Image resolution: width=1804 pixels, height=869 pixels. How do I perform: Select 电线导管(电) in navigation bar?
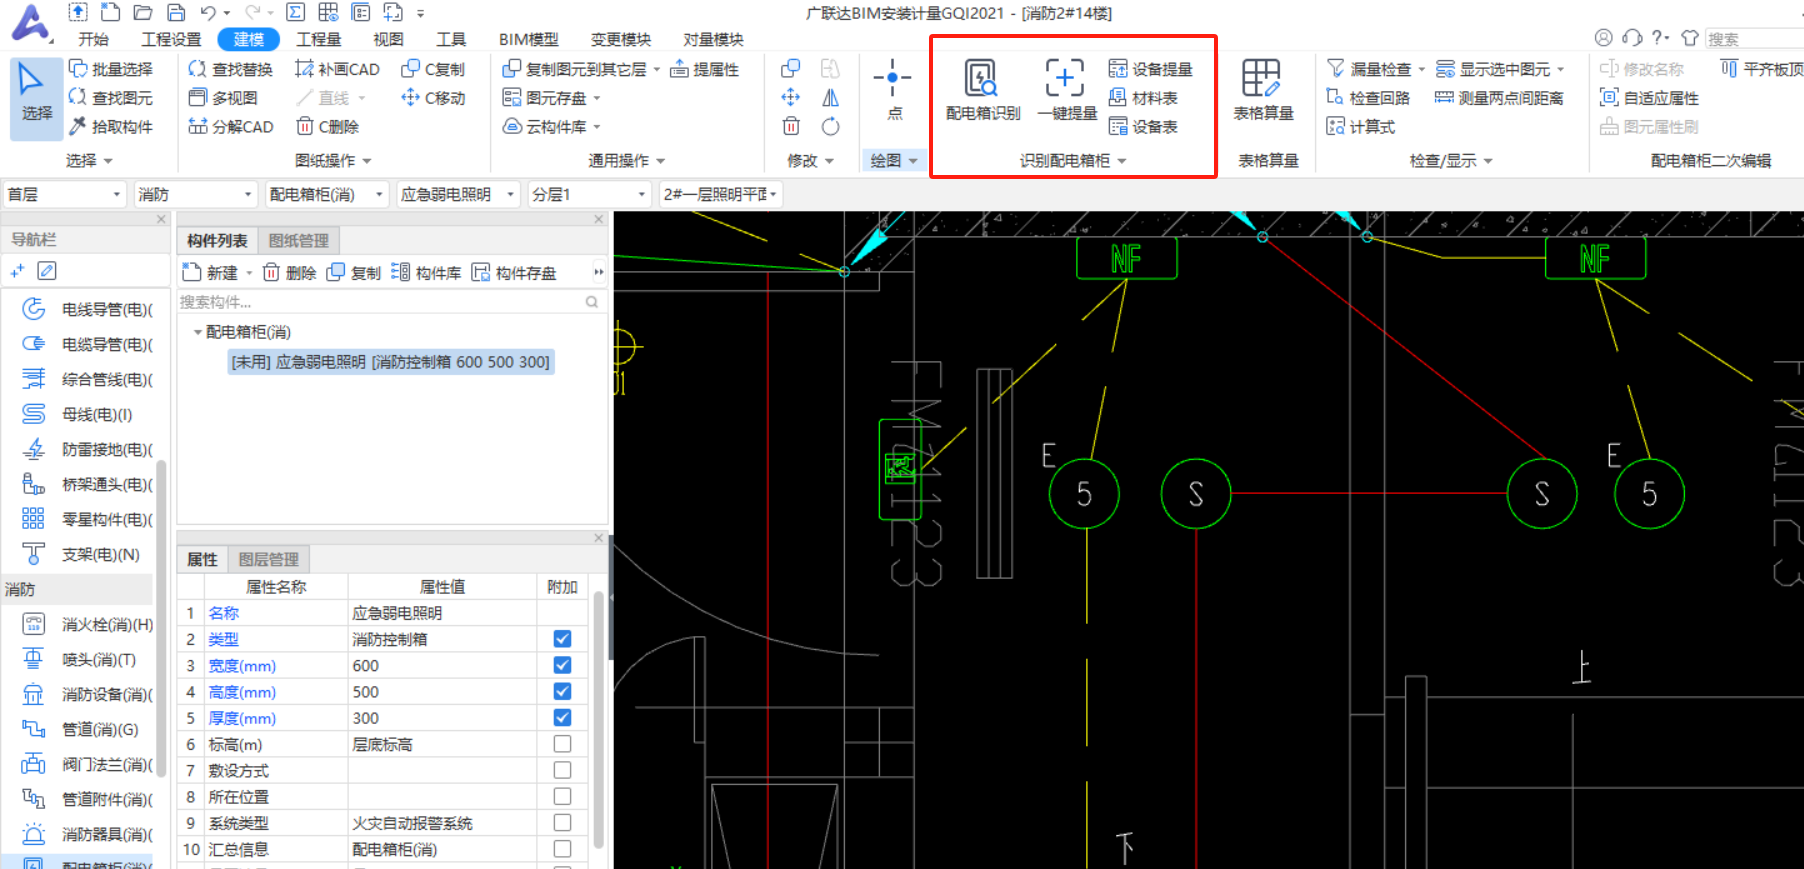(x=86, y=310)
